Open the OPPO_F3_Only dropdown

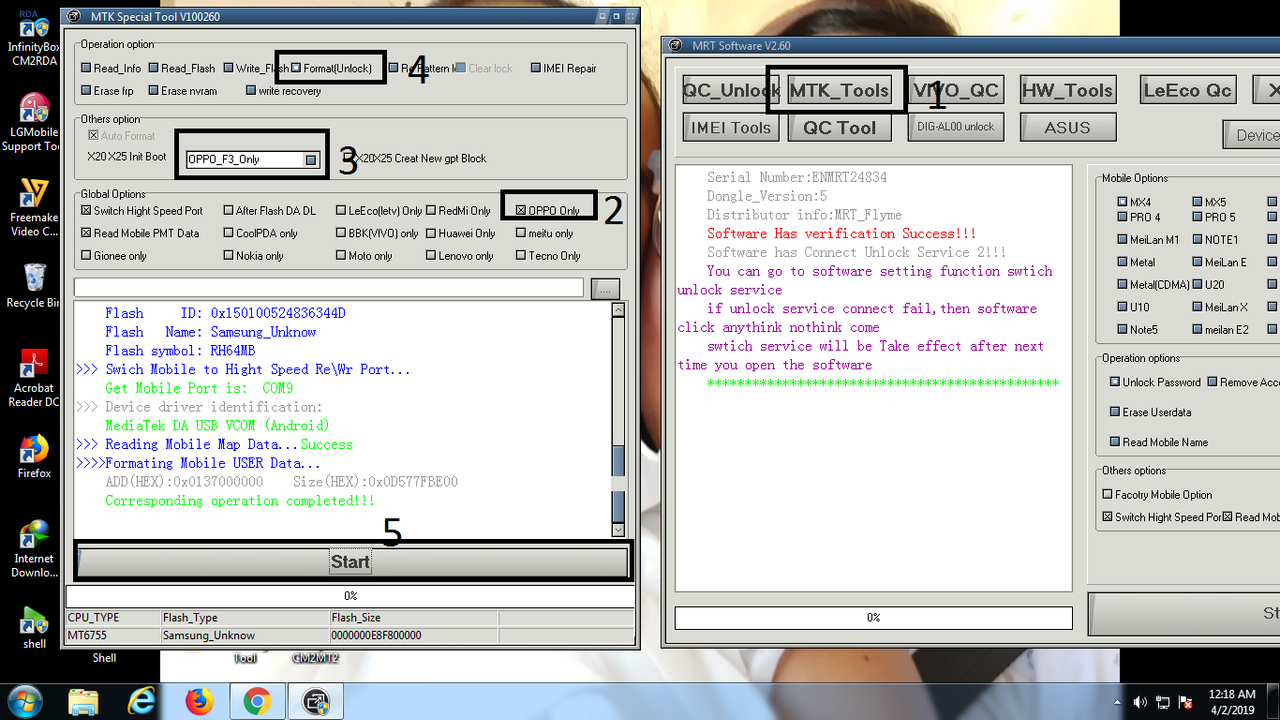tap(311, 159)
